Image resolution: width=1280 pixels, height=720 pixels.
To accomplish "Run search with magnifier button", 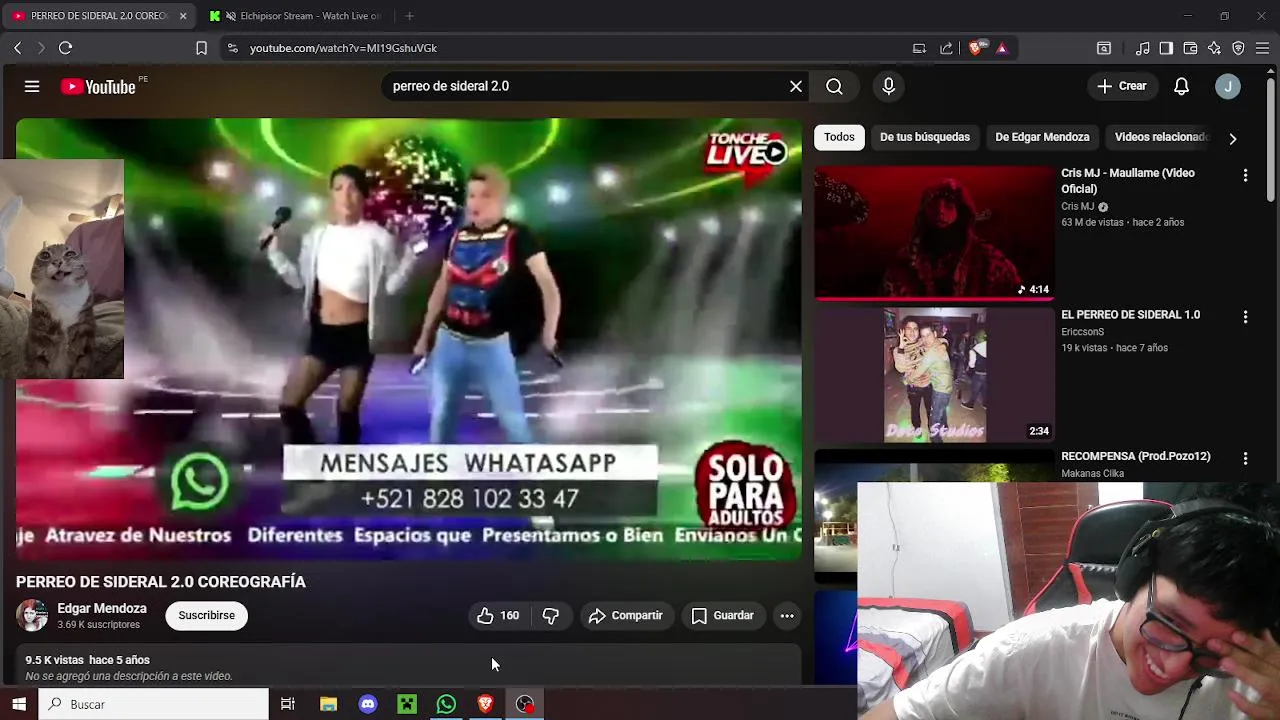I will [834, 87].
